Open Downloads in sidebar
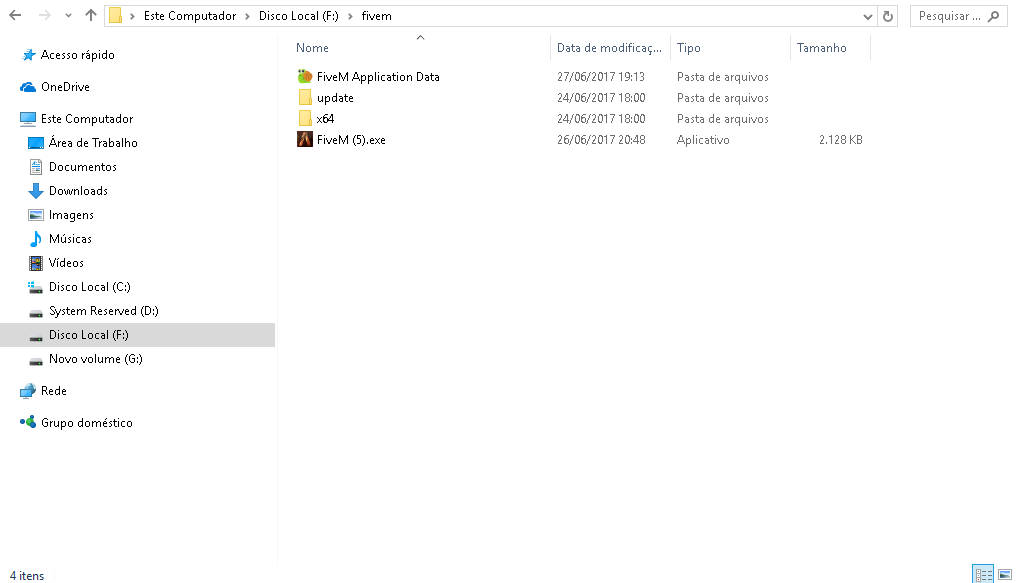 pos(78,191)
